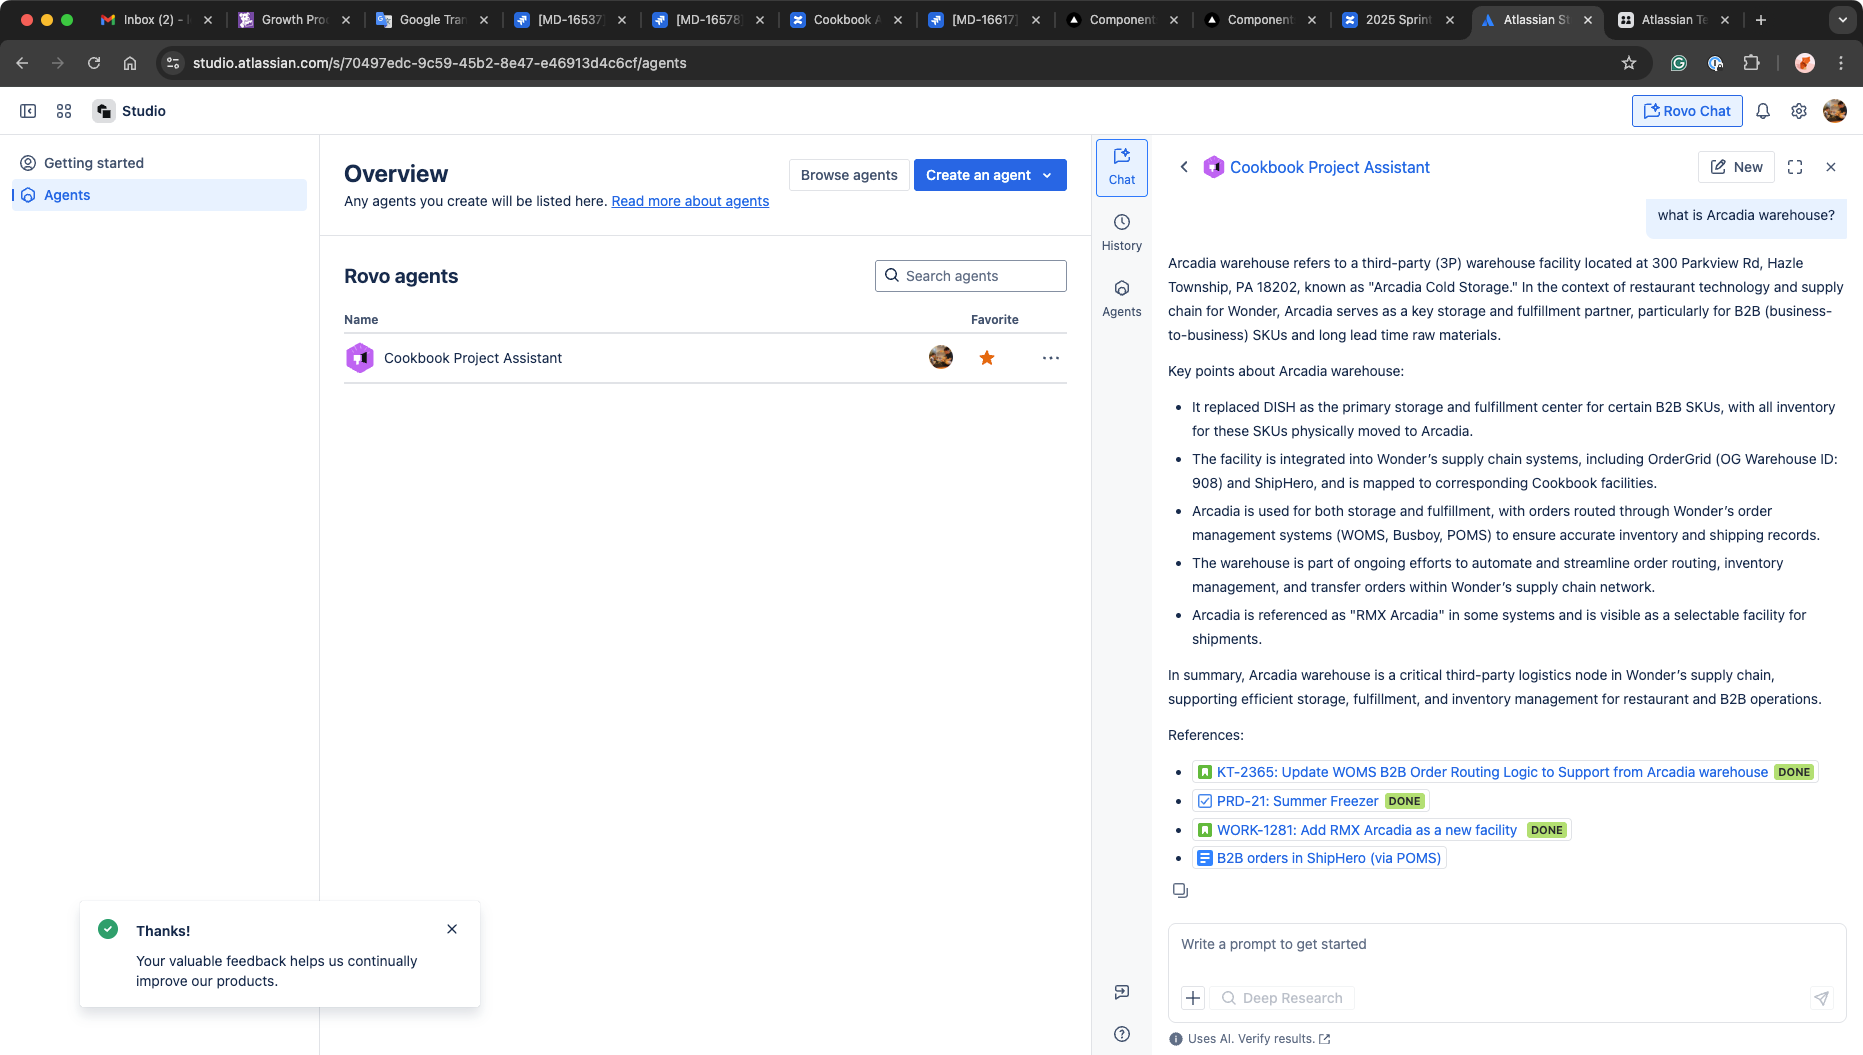This screenshot has height=1055, width=1863.
Task: Open the Verify results external link
Action: [x=1284, y=1039]
